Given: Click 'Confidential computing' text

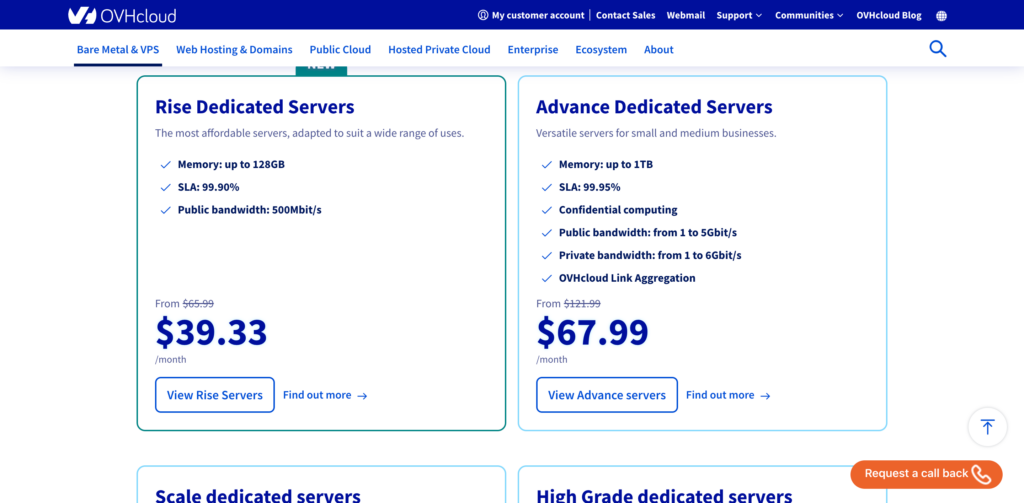Looking at the screenshot, I should (x=618, y=210).
